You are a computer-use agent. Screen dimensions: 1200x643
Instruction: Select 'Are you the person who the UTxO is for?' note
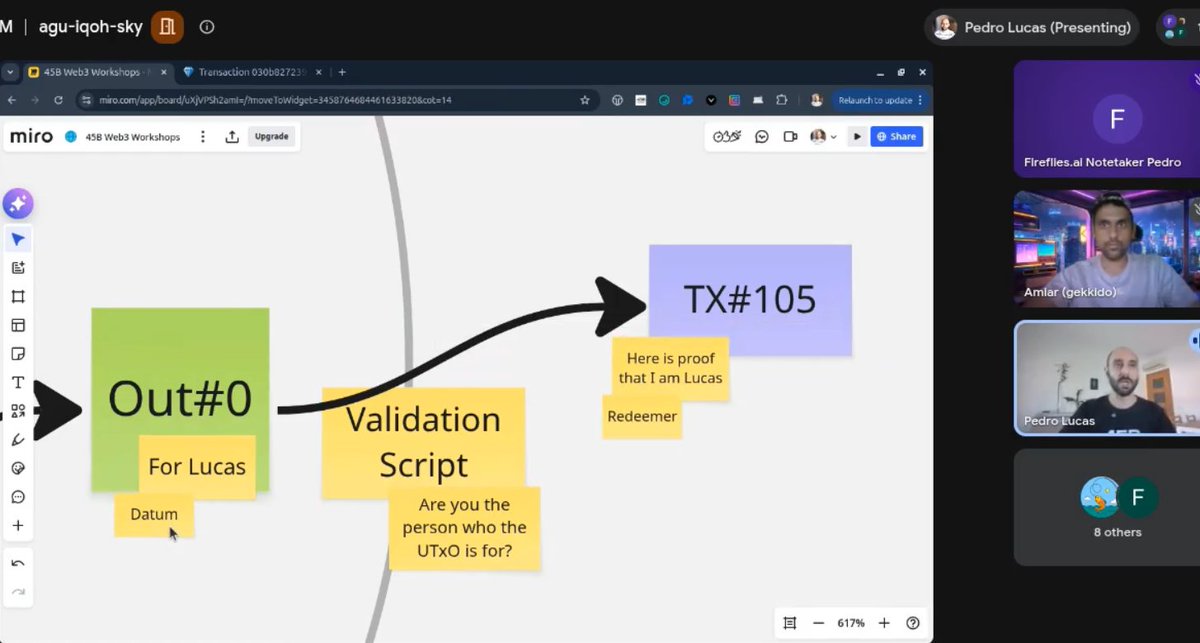coord(464,527)
